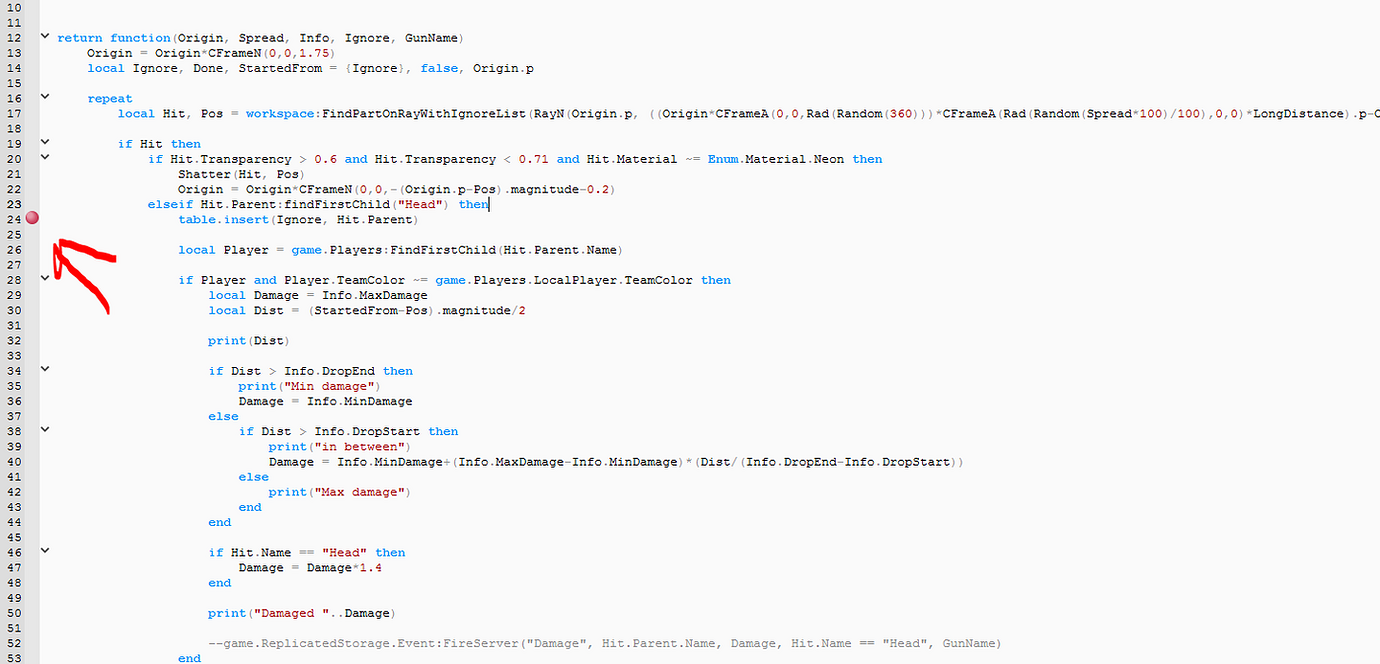Collapse the return function code fold

click(44, 37)
